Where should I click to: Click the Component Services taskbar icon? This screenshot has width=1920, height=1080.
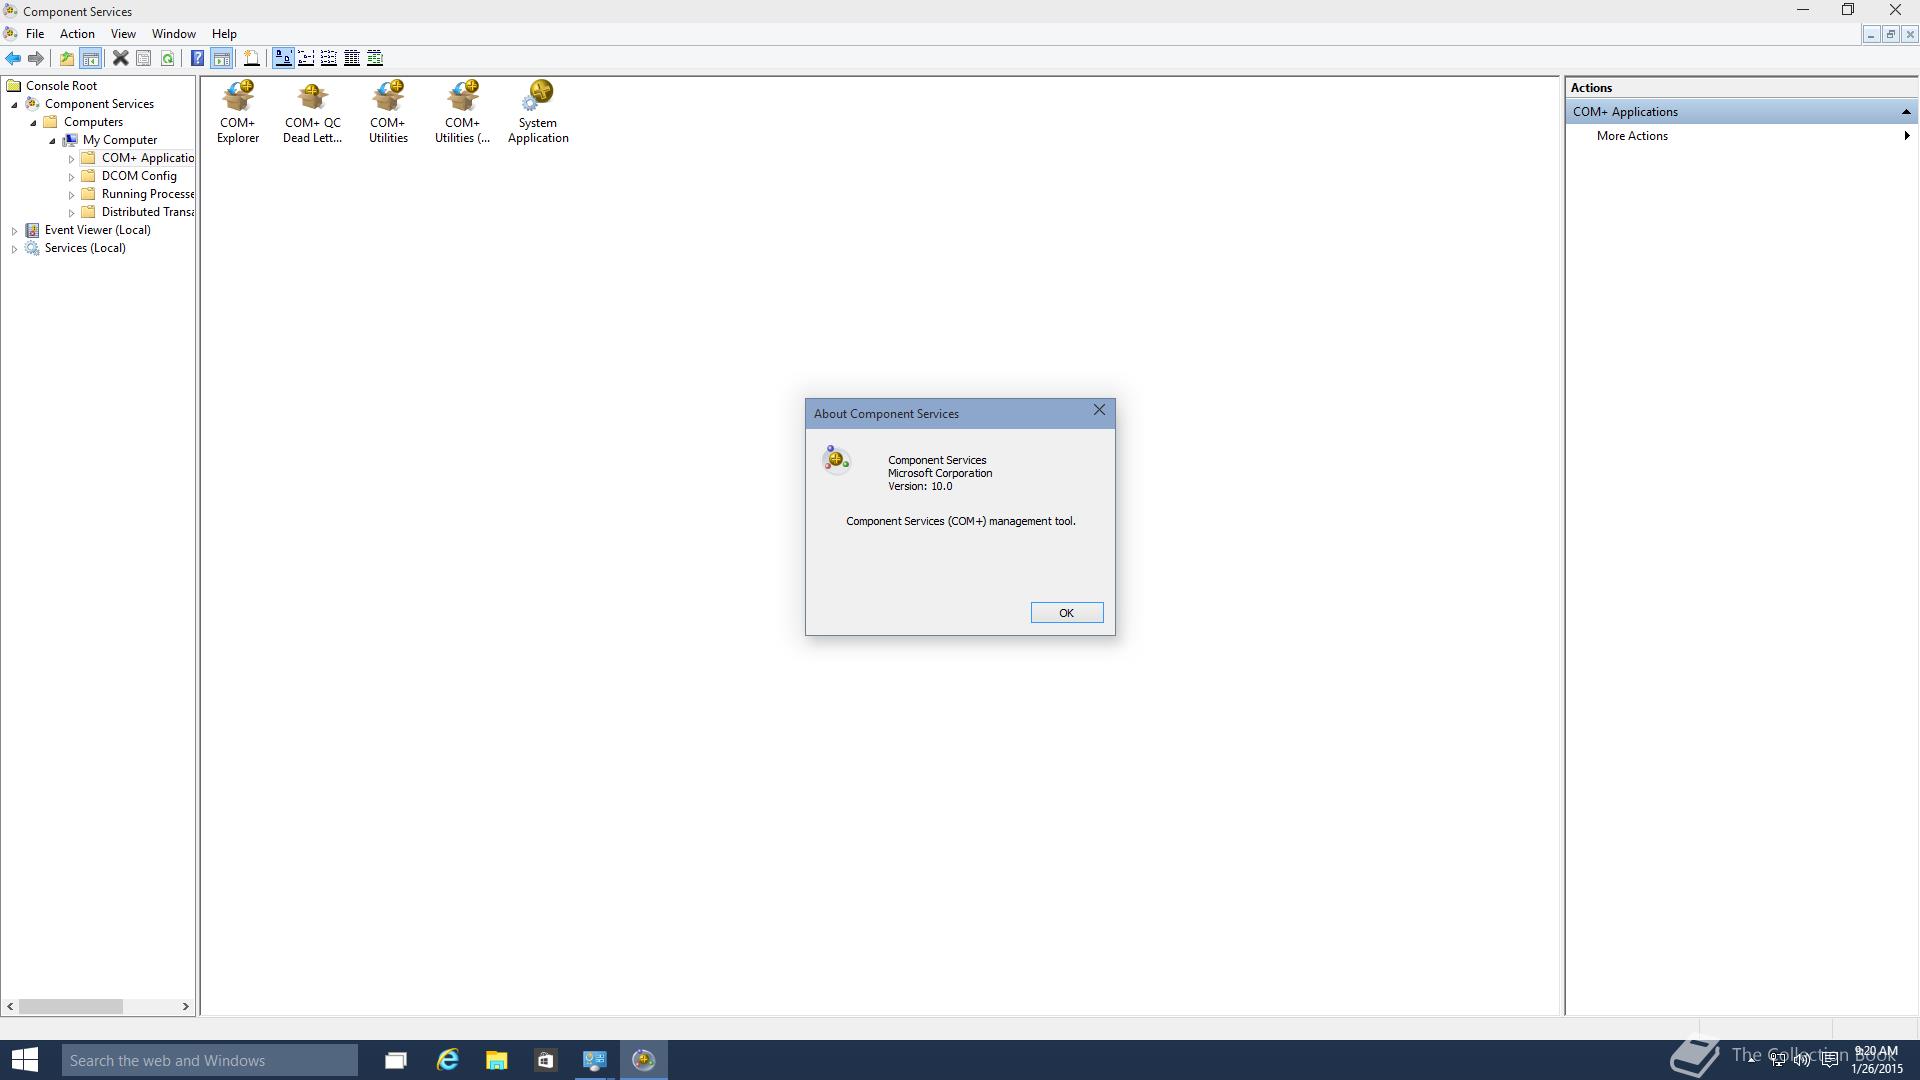644,1060
